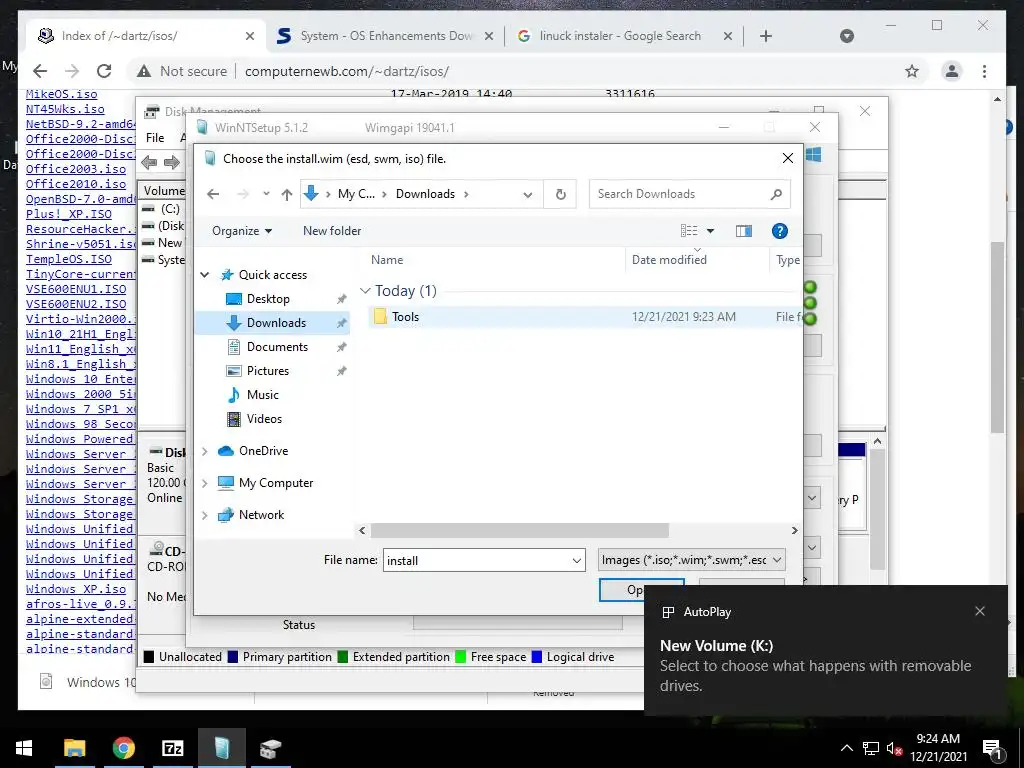
Task: Open Pictures in navigation pane
Action: point(268,371)
